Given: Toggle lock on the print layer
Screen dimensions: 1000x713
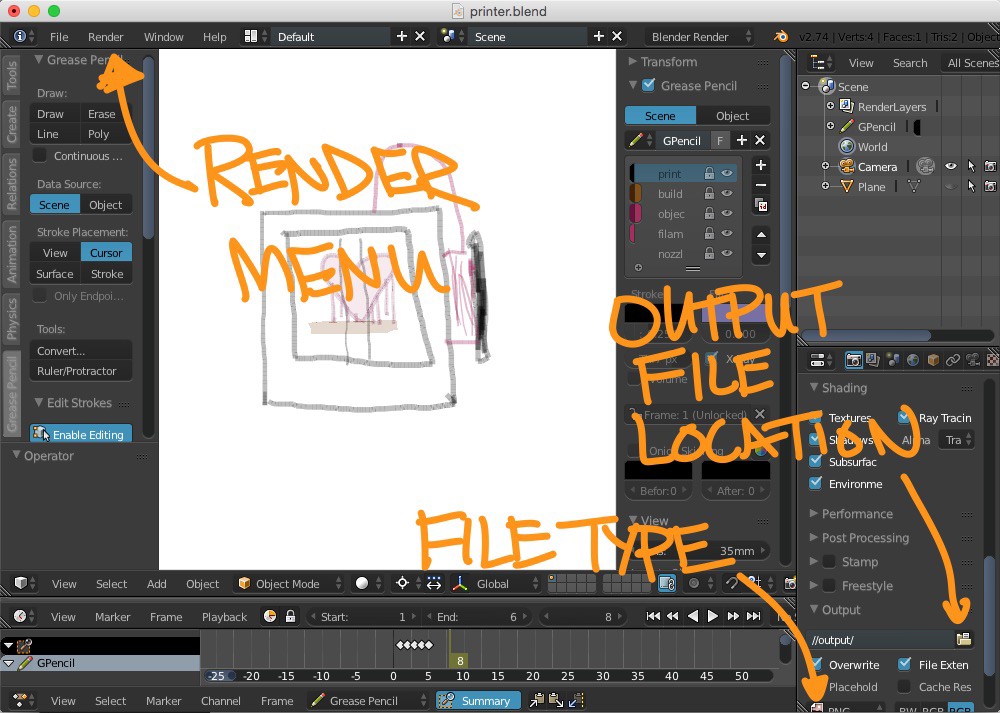Looking at the screenshot, I should tap(709, 173).
